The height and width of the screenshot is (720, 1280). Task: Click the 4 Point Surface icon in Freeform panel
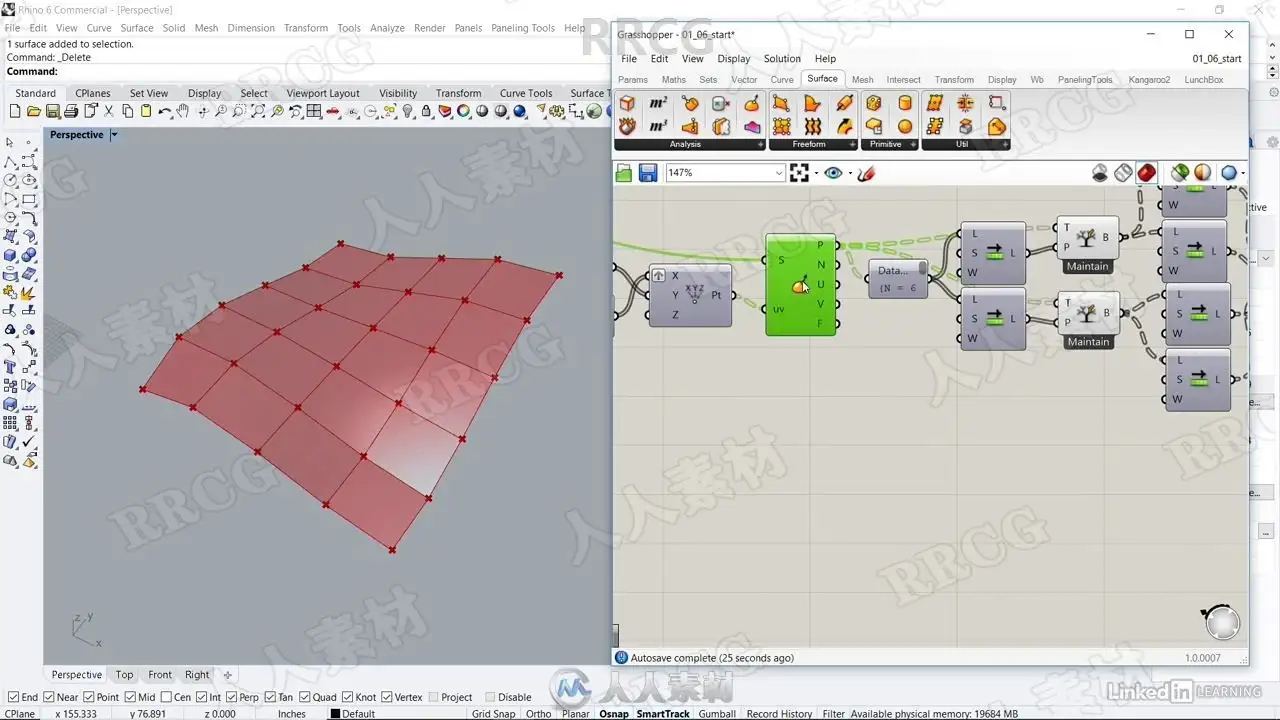click(x=781, y=103)
